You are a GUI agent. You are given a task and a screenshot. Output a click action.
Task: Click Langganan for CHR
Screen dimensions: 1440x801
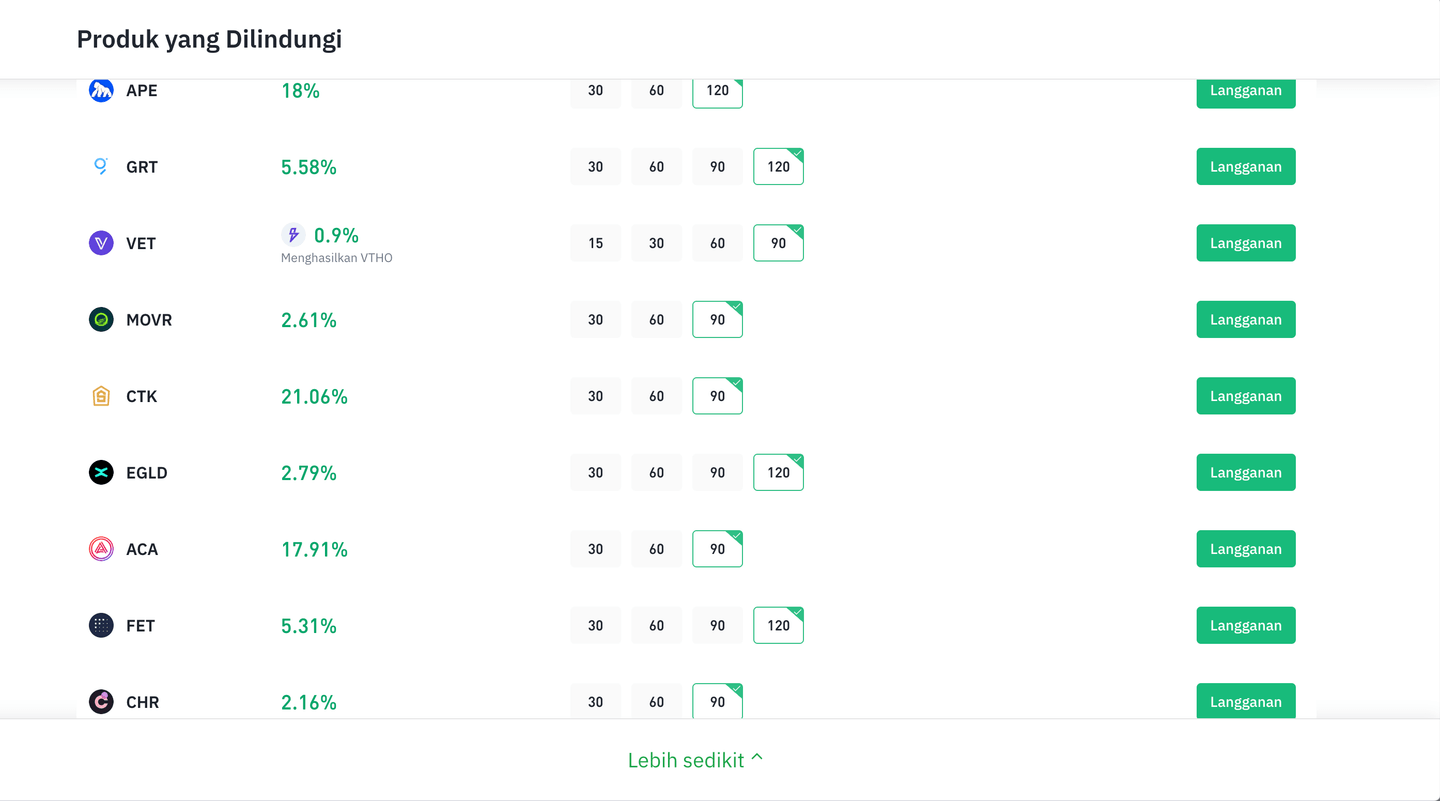pos(1246,701)
